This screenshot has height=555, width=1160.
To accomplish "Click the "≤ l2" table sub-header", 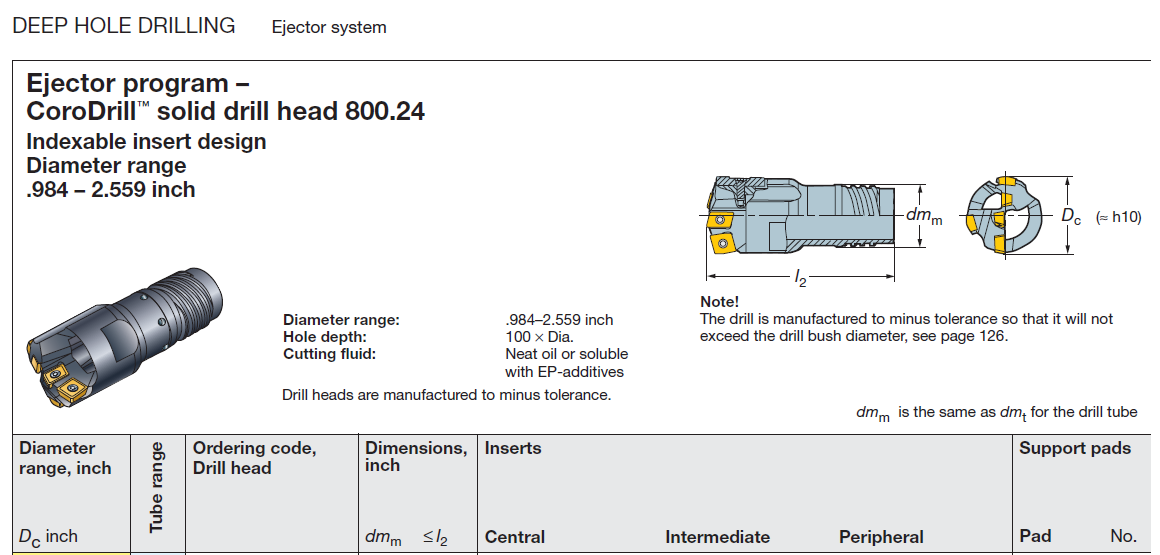I will tap(435, 538).
